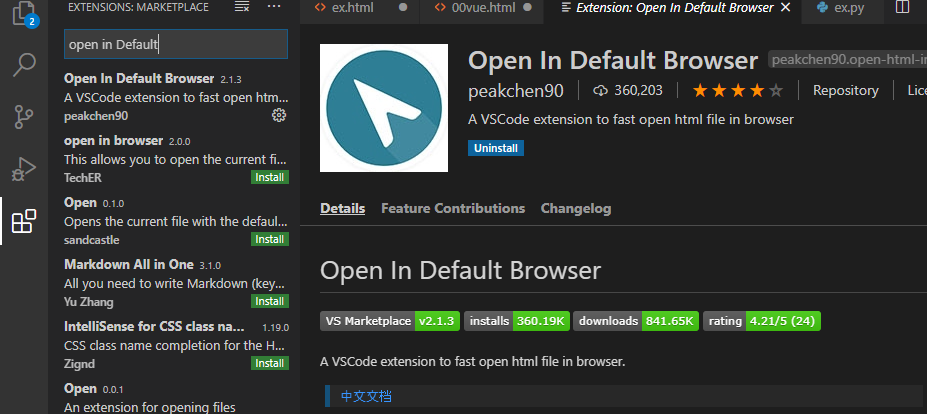Select Open 0.1.0 extension entry
The image size is (927, 414).
coord(176,221)
